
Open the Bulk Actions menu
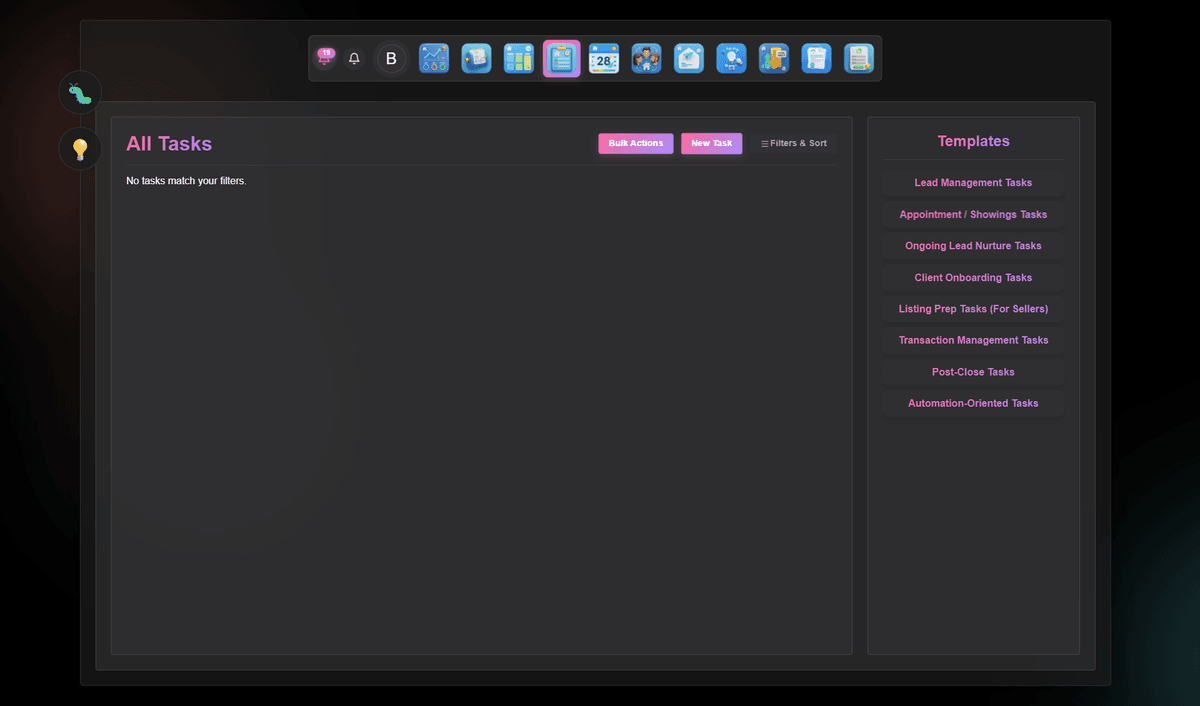635,143
